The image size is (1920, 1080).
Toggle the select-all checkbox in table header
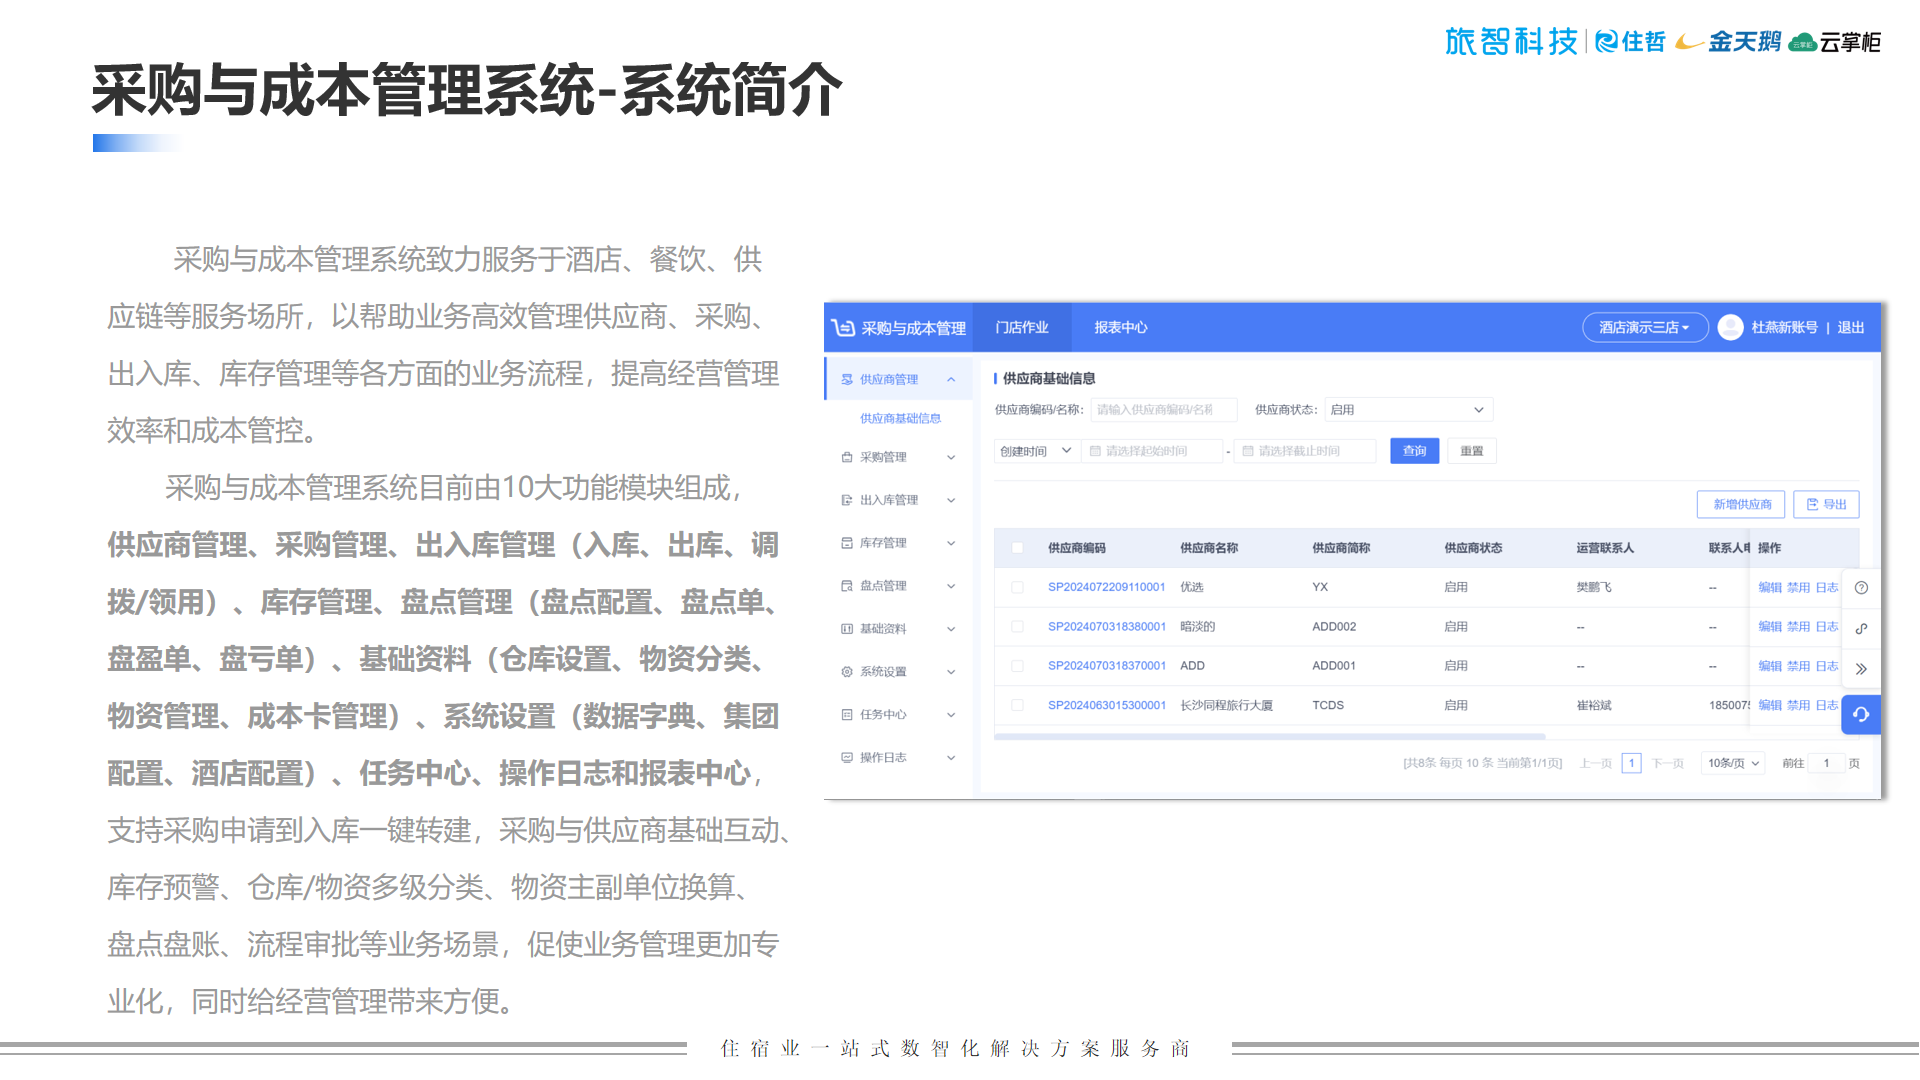[x=1017, y=548]
